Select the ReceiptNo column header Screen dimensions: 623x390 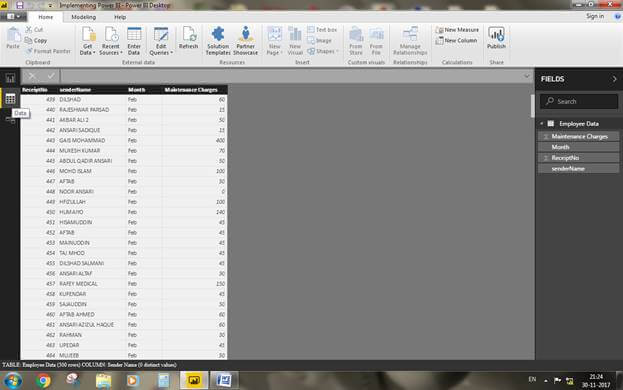click(39, 90)
